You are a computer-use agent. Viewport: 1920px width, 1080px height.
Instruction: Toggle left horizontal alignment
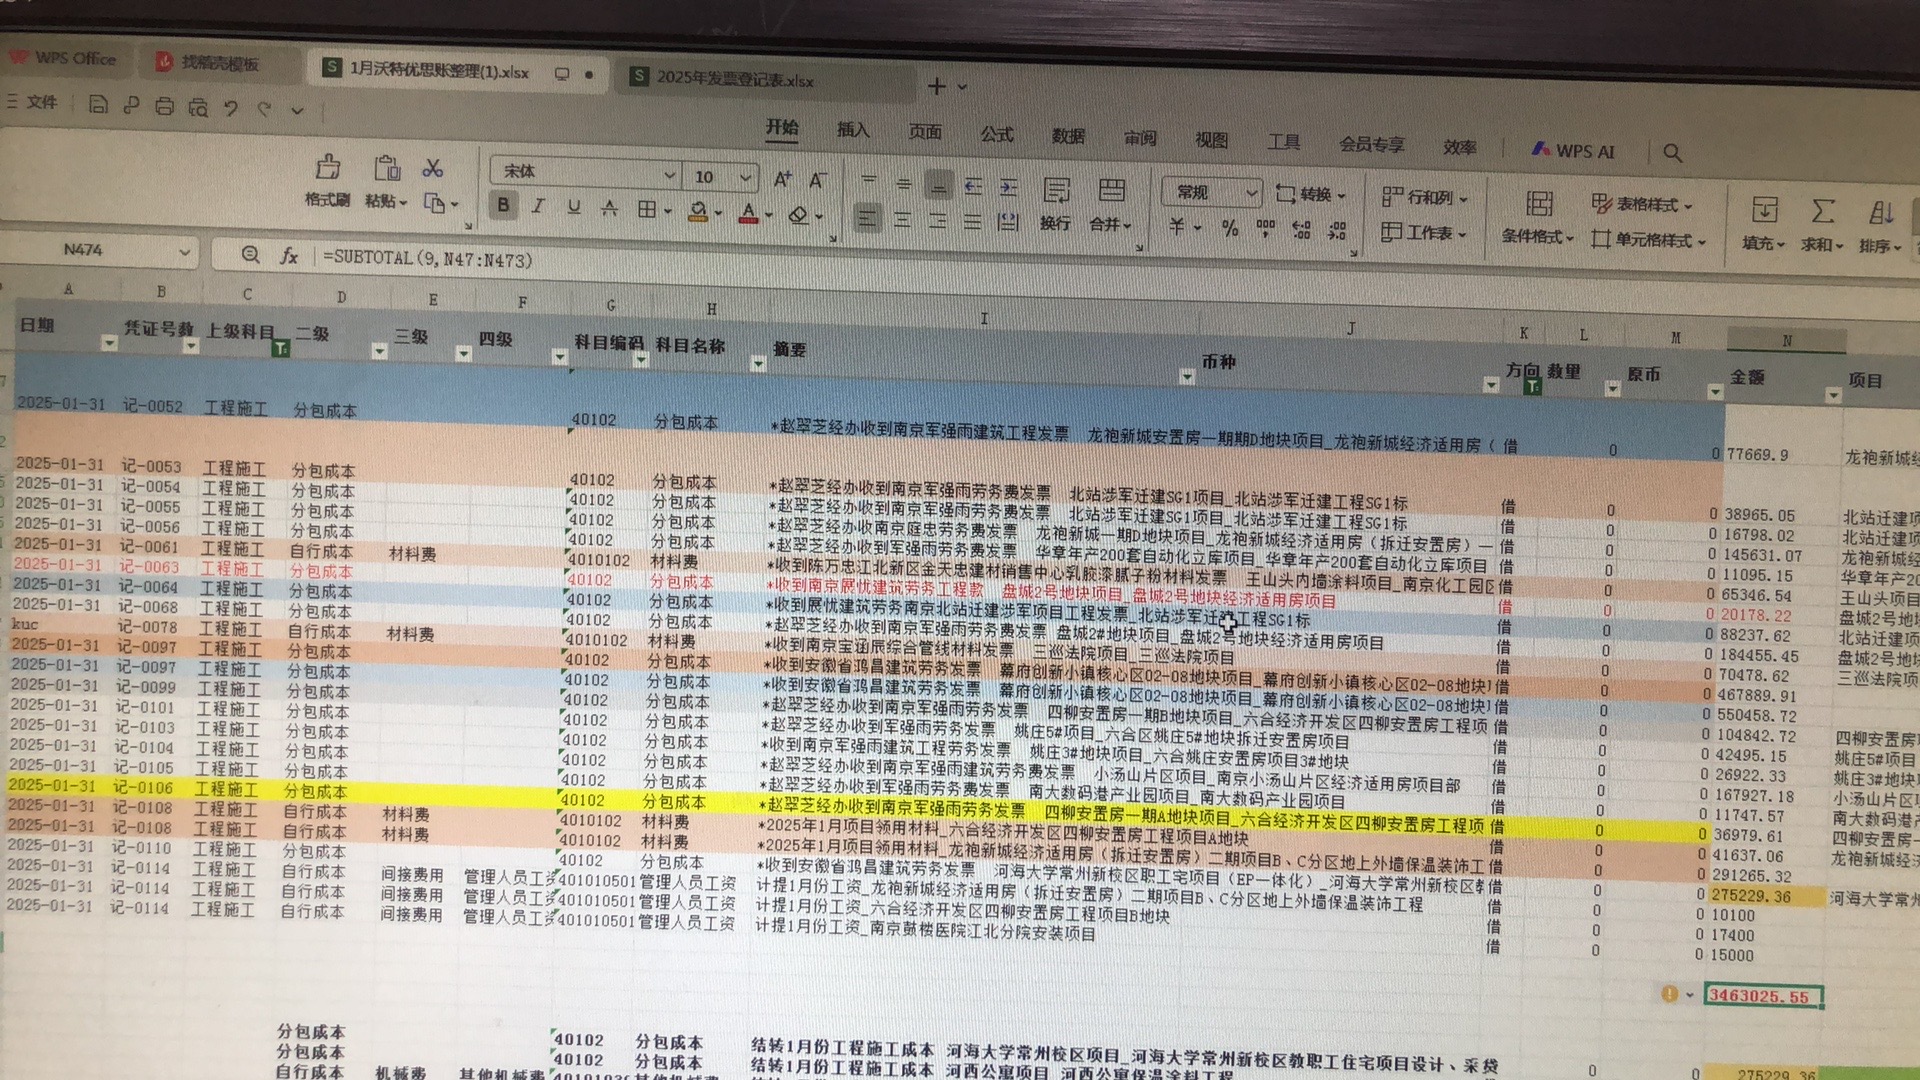[867, 218]
